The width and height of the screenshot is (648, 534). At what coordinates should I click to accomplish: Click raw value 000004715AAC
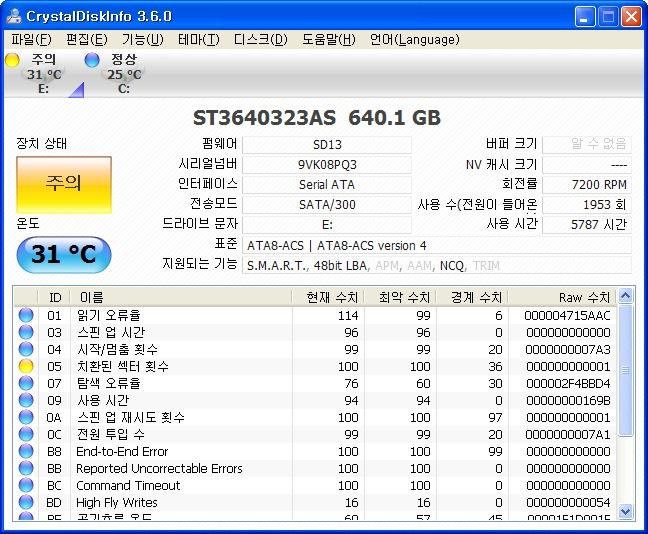tap(567, 316)
